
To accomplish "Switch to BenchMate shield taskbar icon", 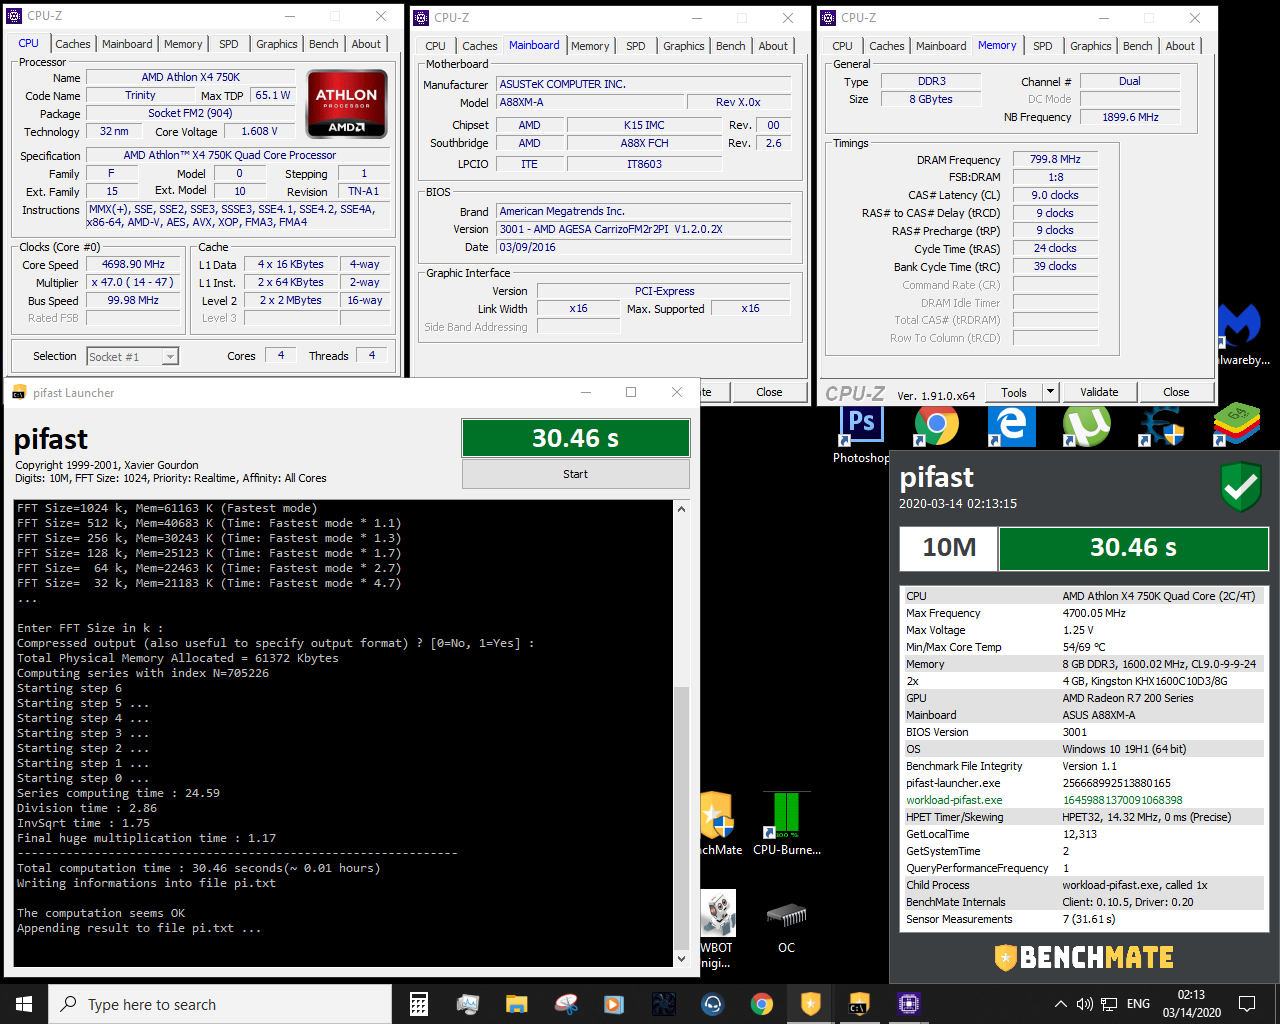I will 811,1004.
